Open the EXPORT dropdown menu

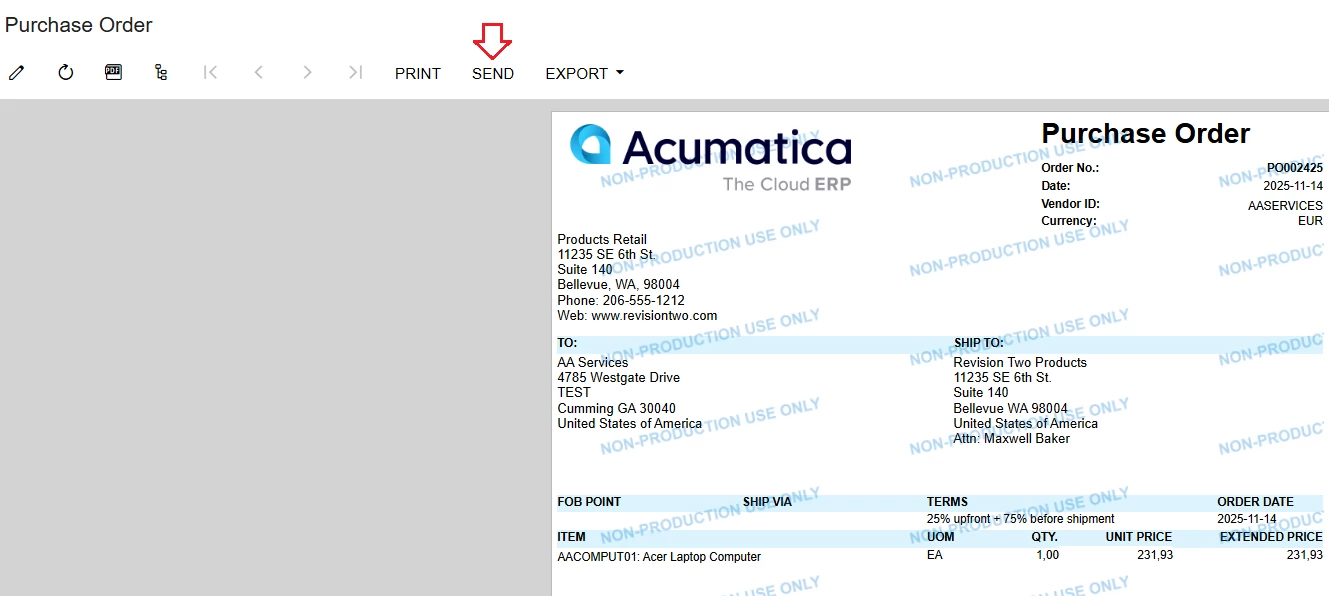coord(584,73)
